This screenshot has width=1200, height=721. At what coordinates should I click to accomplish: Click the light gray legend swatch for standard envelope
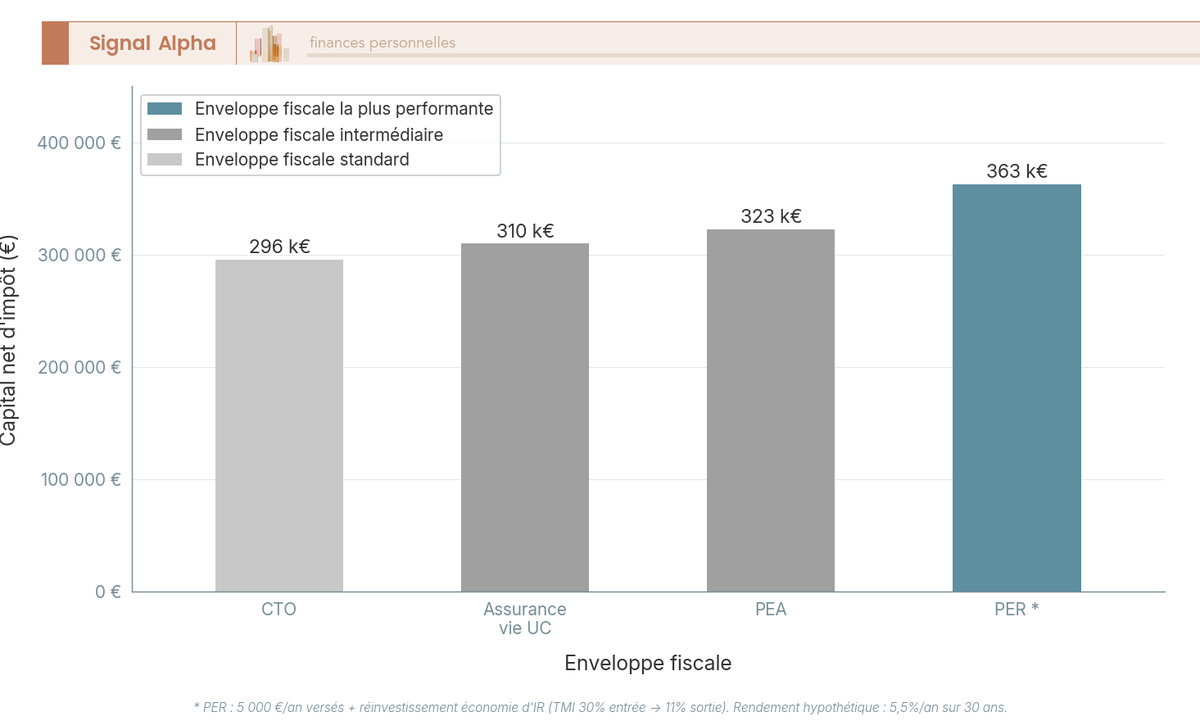(165, 159)
